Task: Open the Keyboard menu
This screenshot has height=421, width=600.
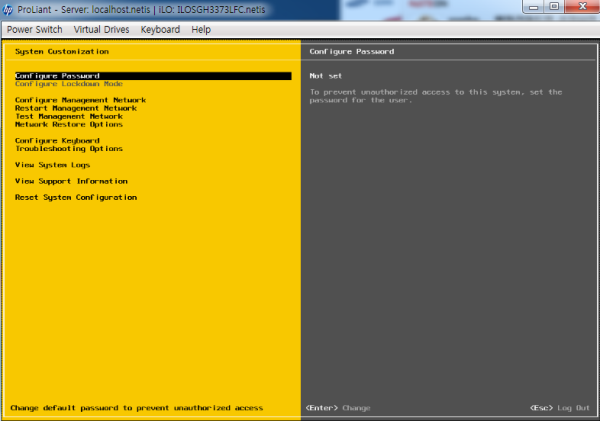Action: (x=160, y=29)
